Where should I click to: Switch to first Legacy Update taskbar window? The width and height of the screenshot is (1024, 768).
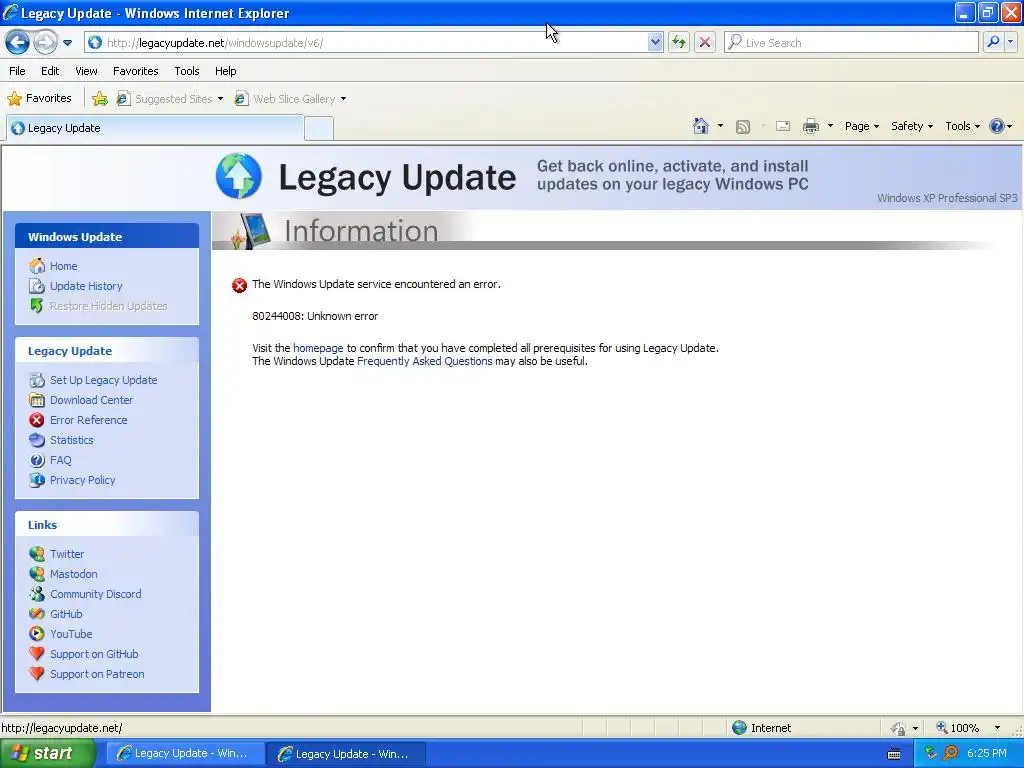point(185,754)
